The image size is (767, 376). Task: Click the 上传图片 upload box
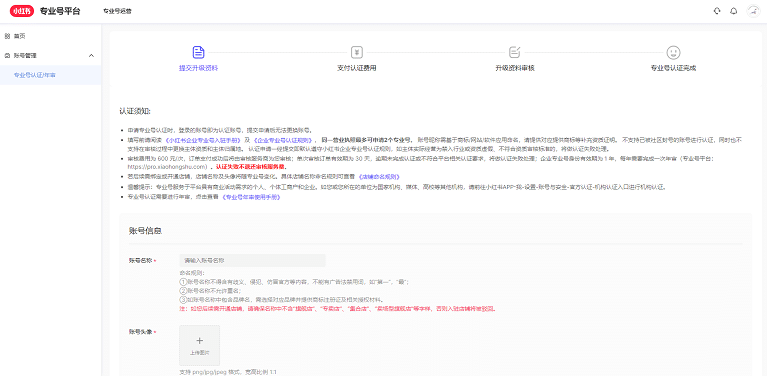pyautogui.click(x=199, y=346)
